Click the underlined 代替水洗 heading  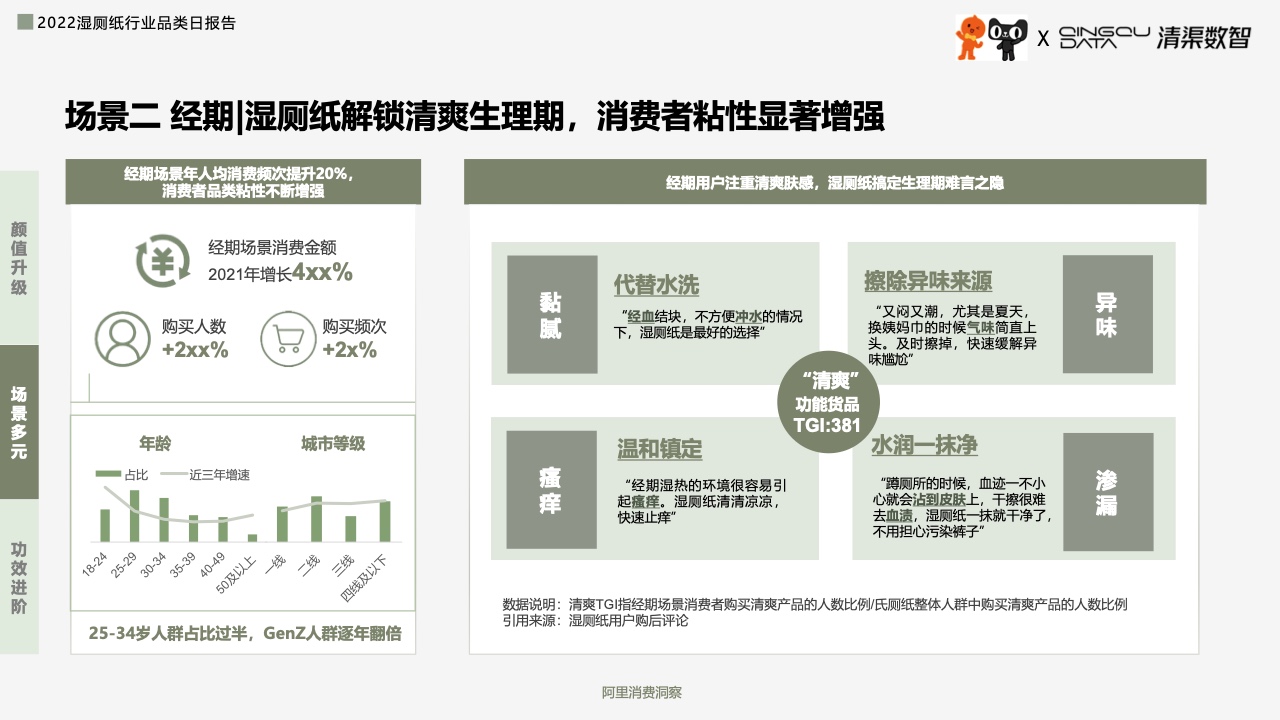tap(656, 285)
